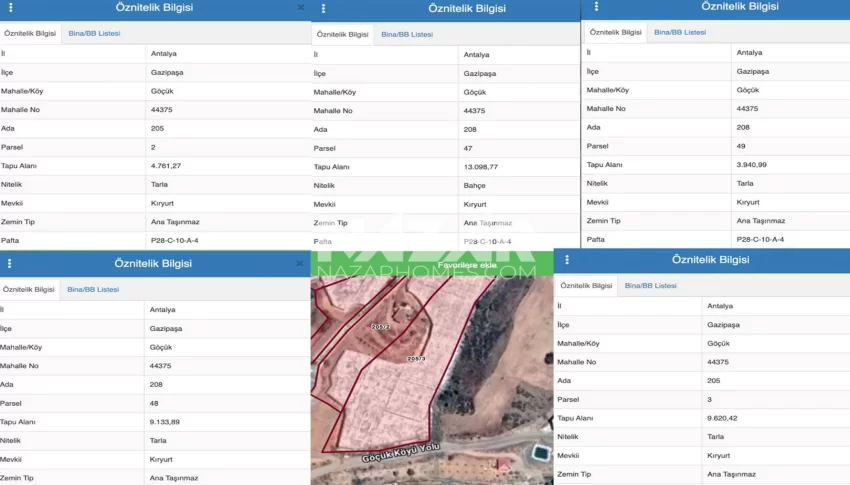Switch to Bina/BB Listesi tab in Parsel 2 panel

(x=94, y=33)
